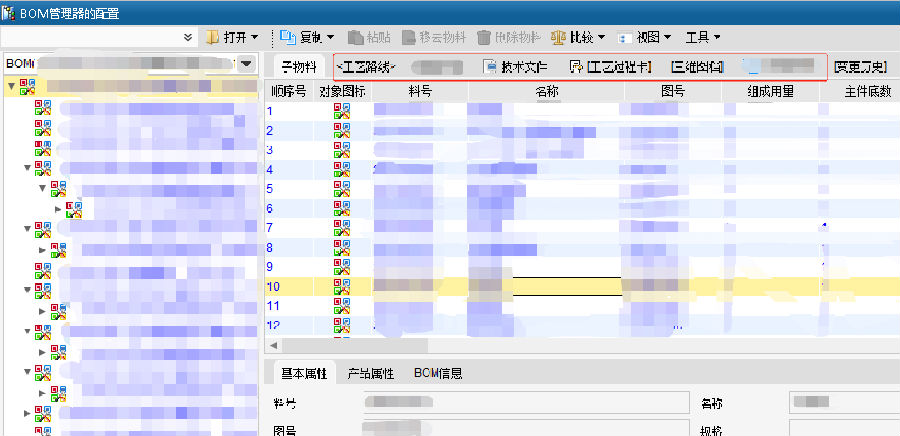The width and height of the screenshot is (900, 436).
Task: Click the left arrow of horizontal scrollbar
Action: [274, 345]
